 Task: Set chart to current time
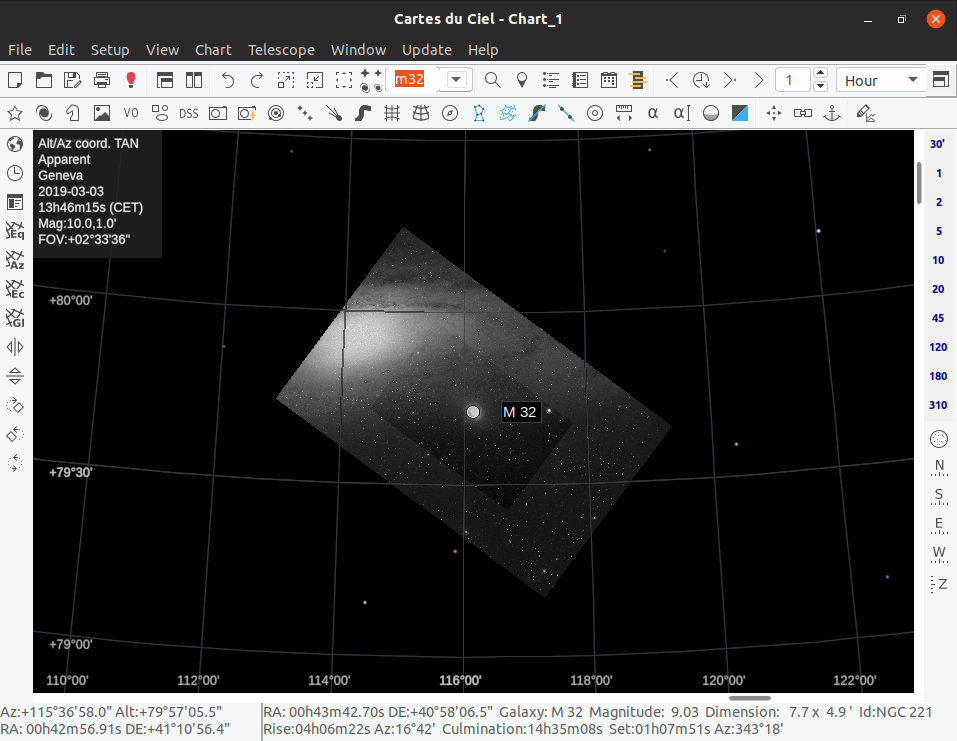701,80
